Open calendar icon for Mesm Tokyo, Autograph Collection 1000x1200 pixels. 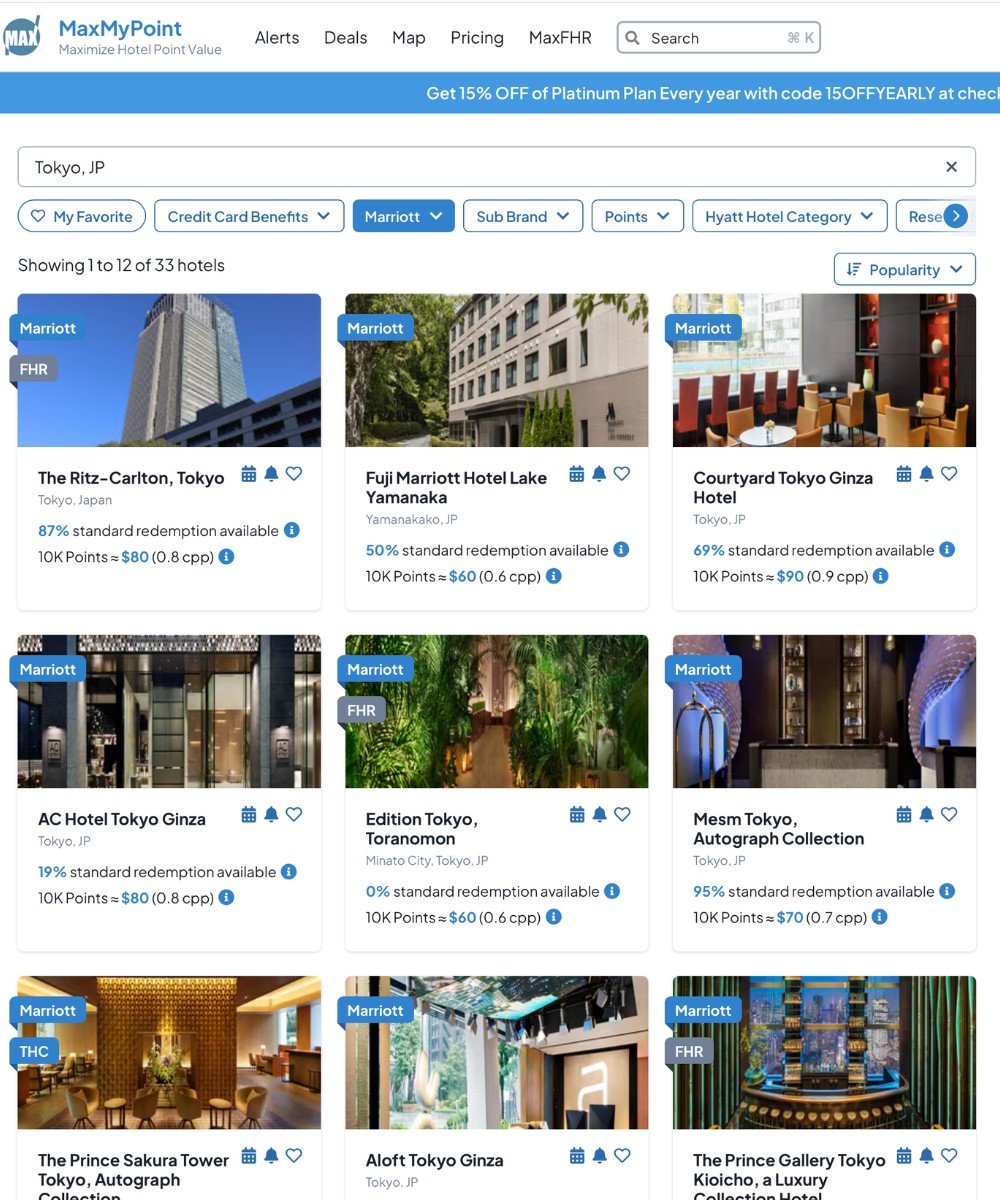tap(904, 815)
